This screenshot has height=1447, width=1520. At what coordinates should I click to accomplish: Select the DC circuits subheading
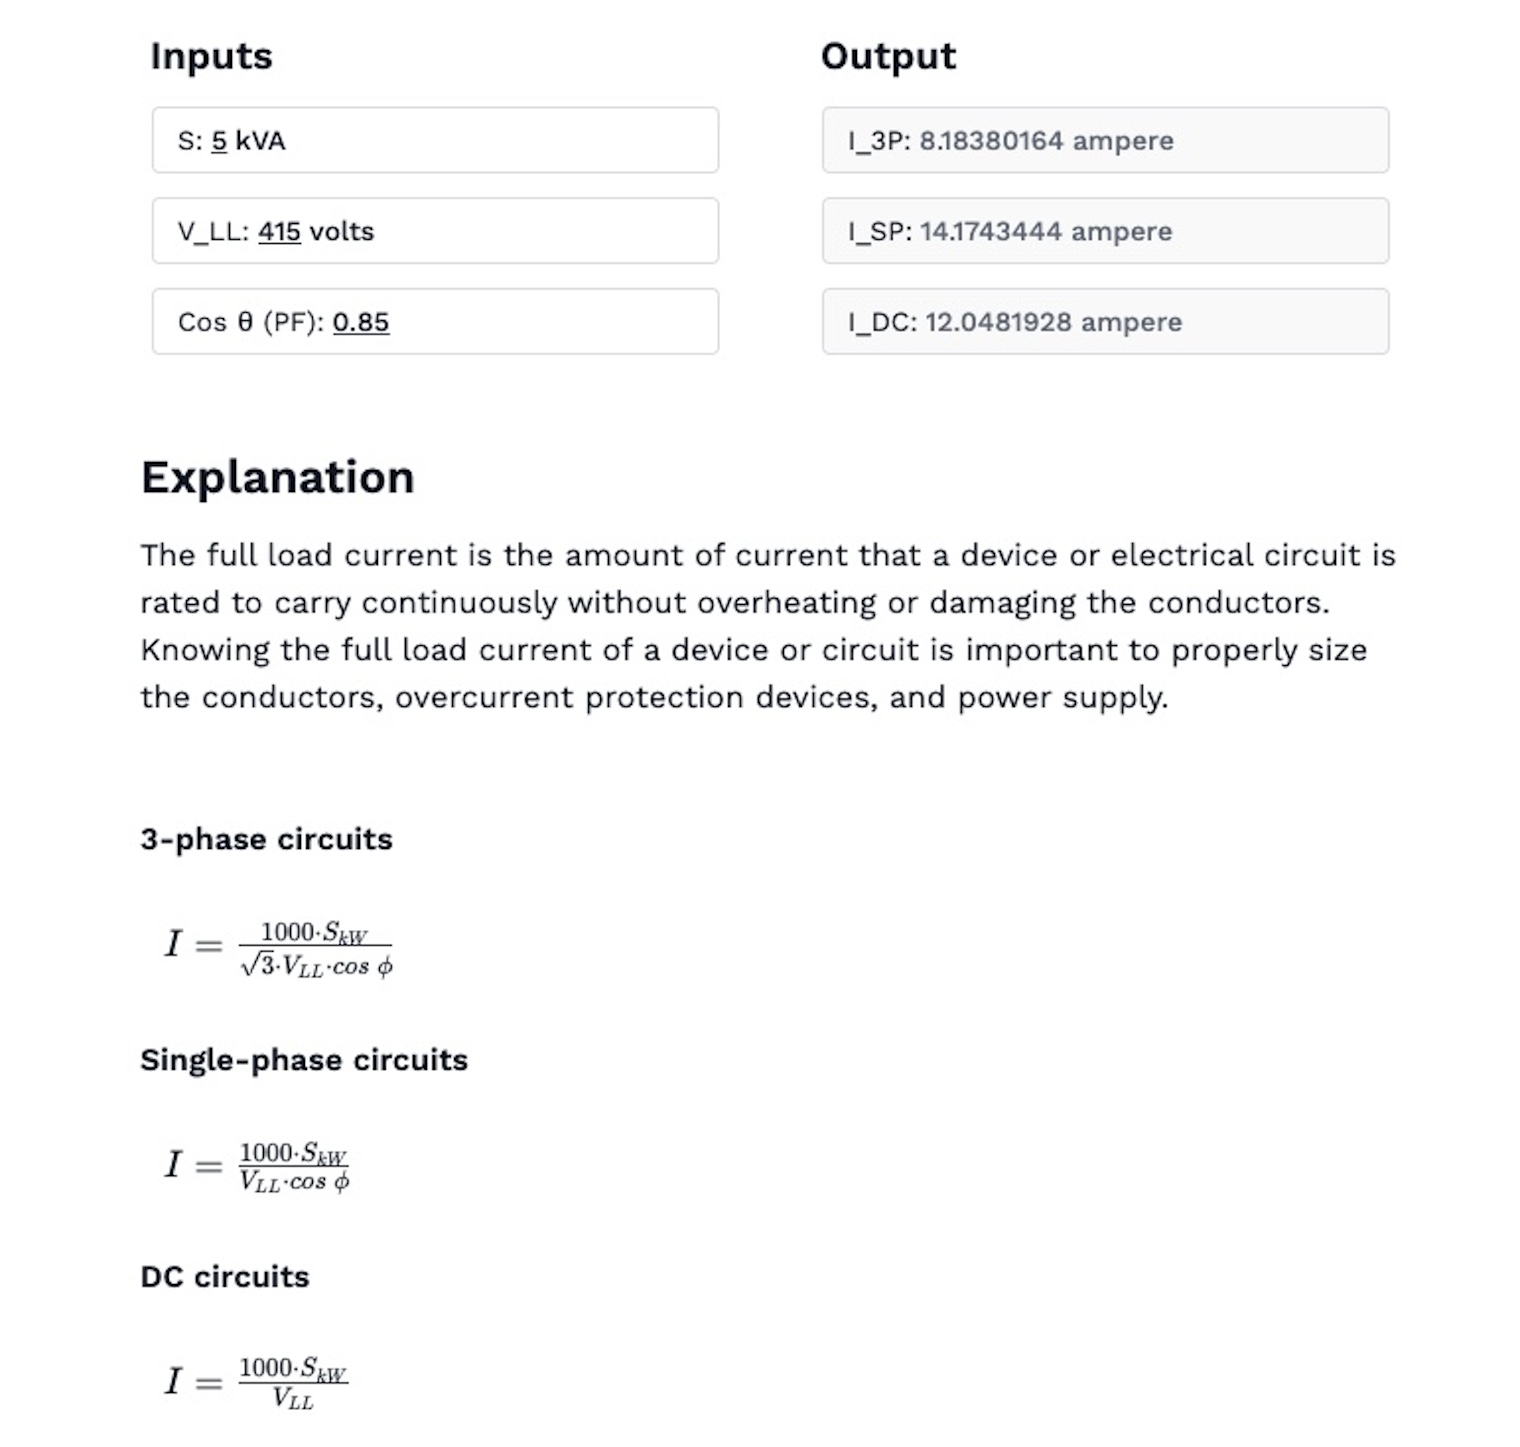[x=224, y=1276]
